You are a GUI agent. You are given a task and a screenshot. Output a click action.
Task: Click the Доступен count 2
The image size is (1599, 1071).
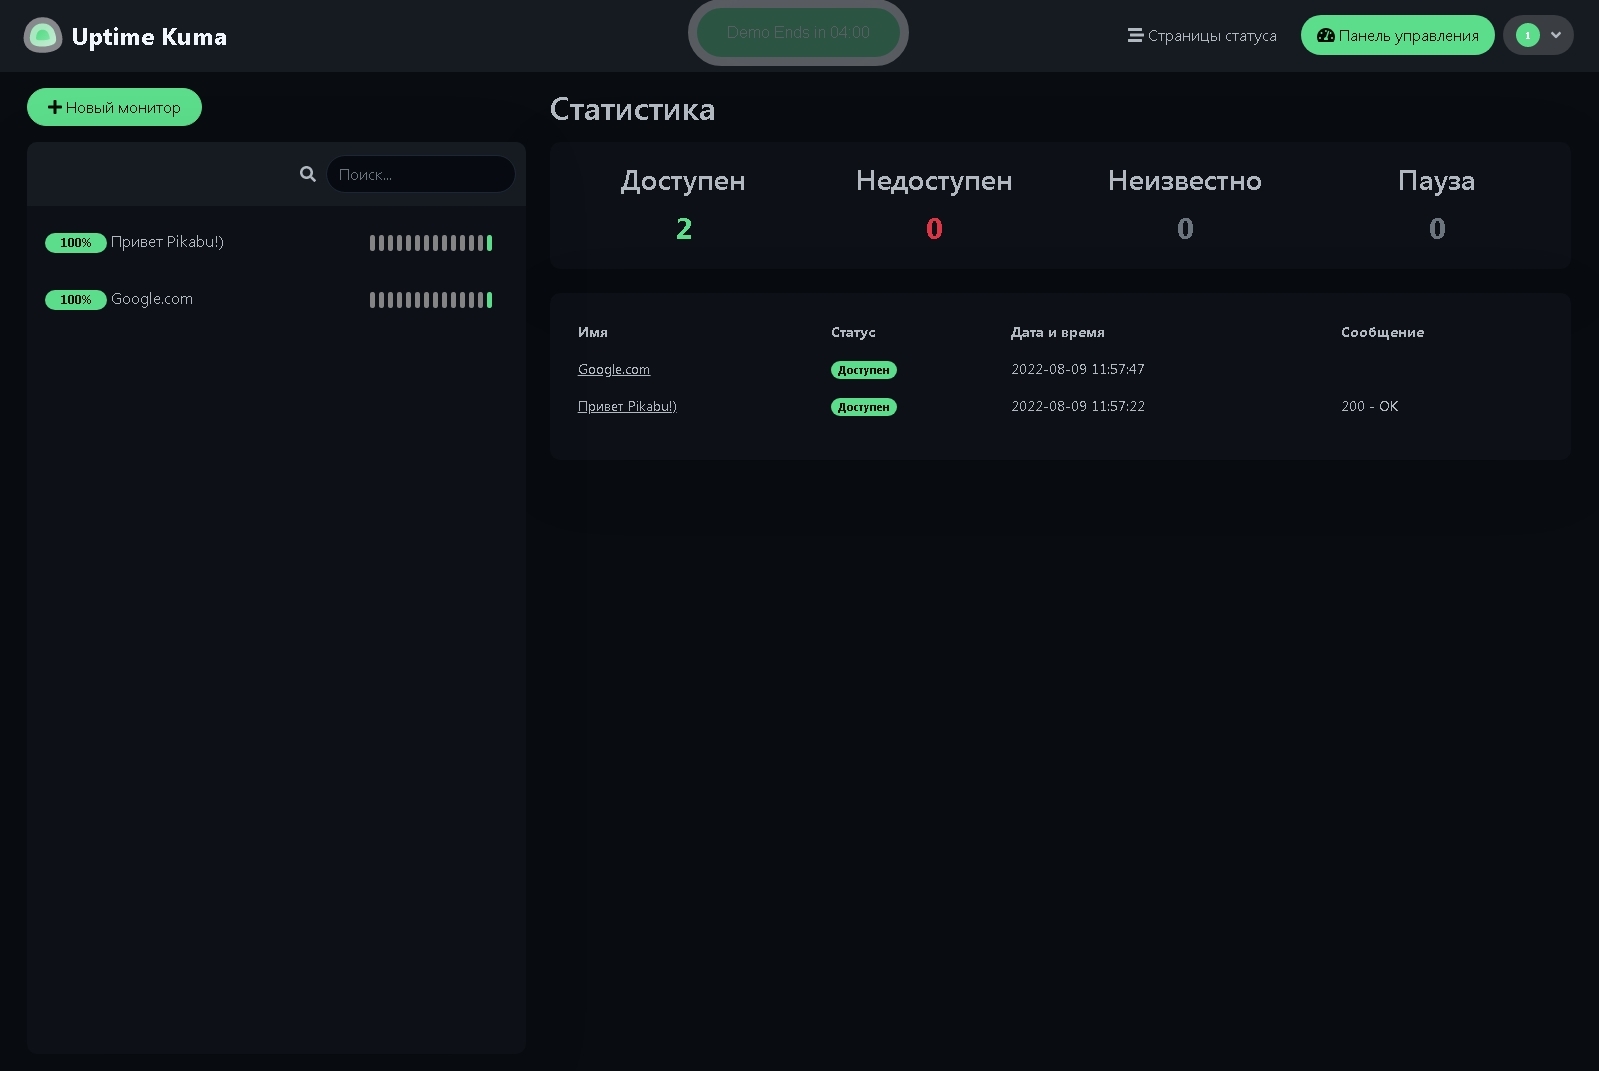click(x=684, y=229)
